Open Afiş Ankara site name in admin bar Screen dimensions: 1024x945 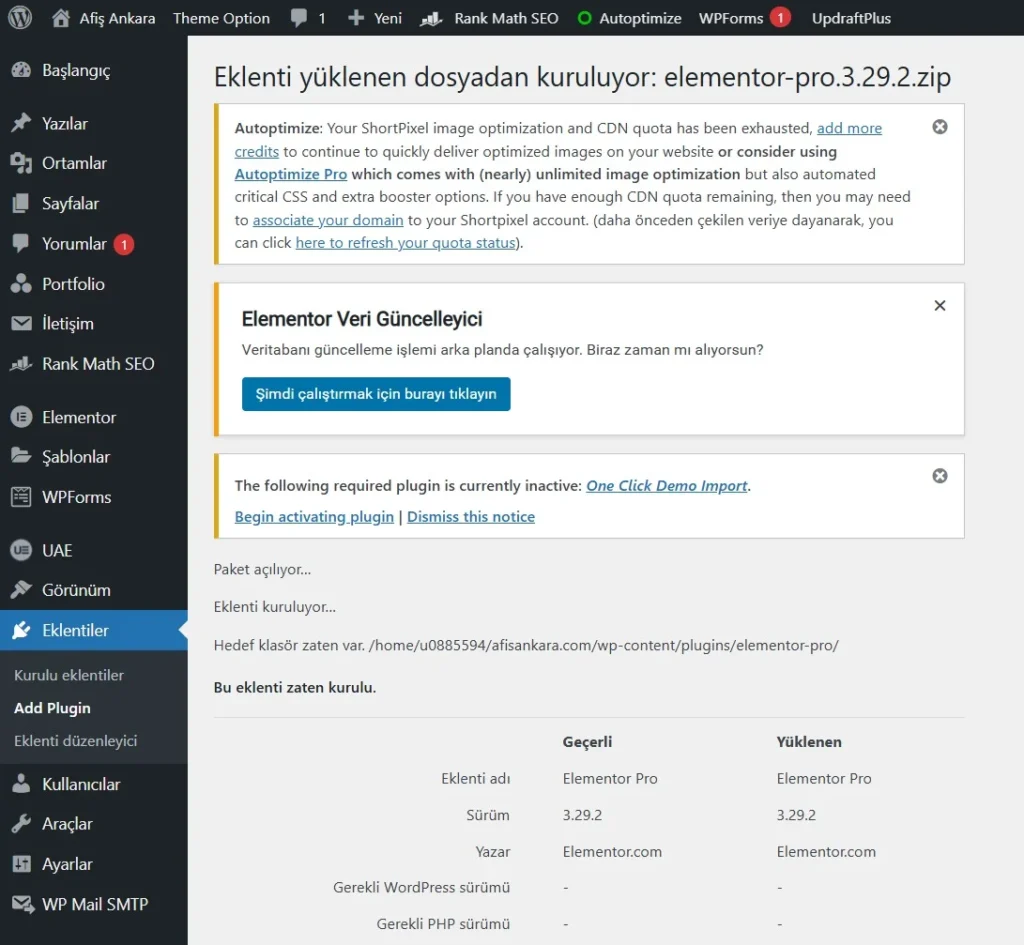pyautogui.click(x=118, y=18)
